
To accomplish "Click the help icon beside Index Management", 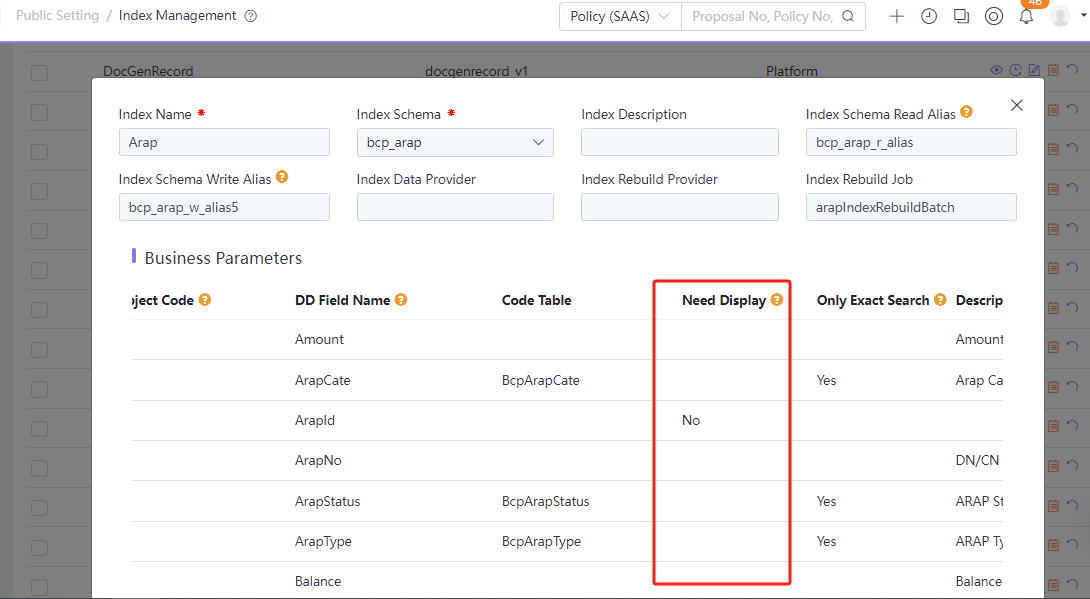I will 251,16.
